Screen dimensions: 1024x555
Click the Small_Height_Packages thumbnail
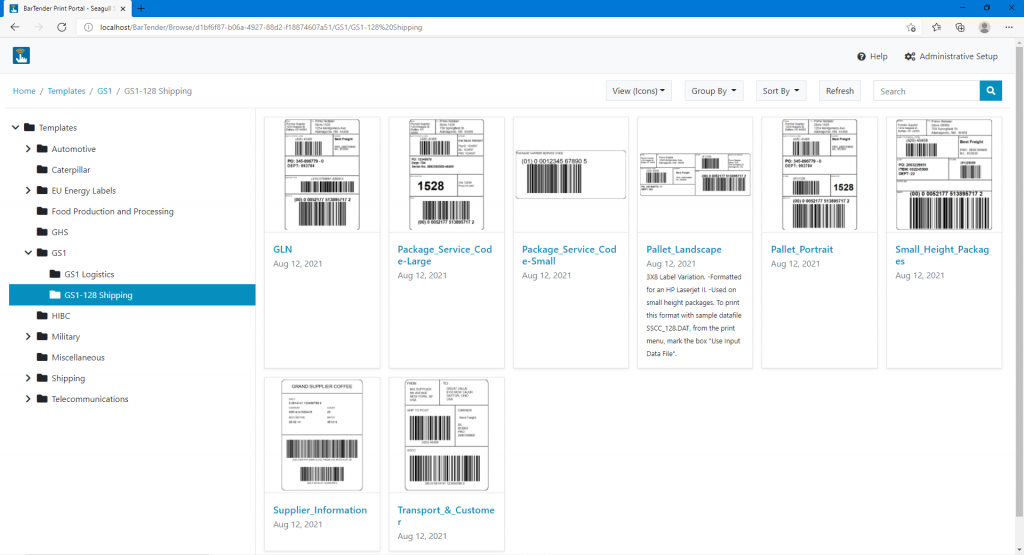[944, 174]
